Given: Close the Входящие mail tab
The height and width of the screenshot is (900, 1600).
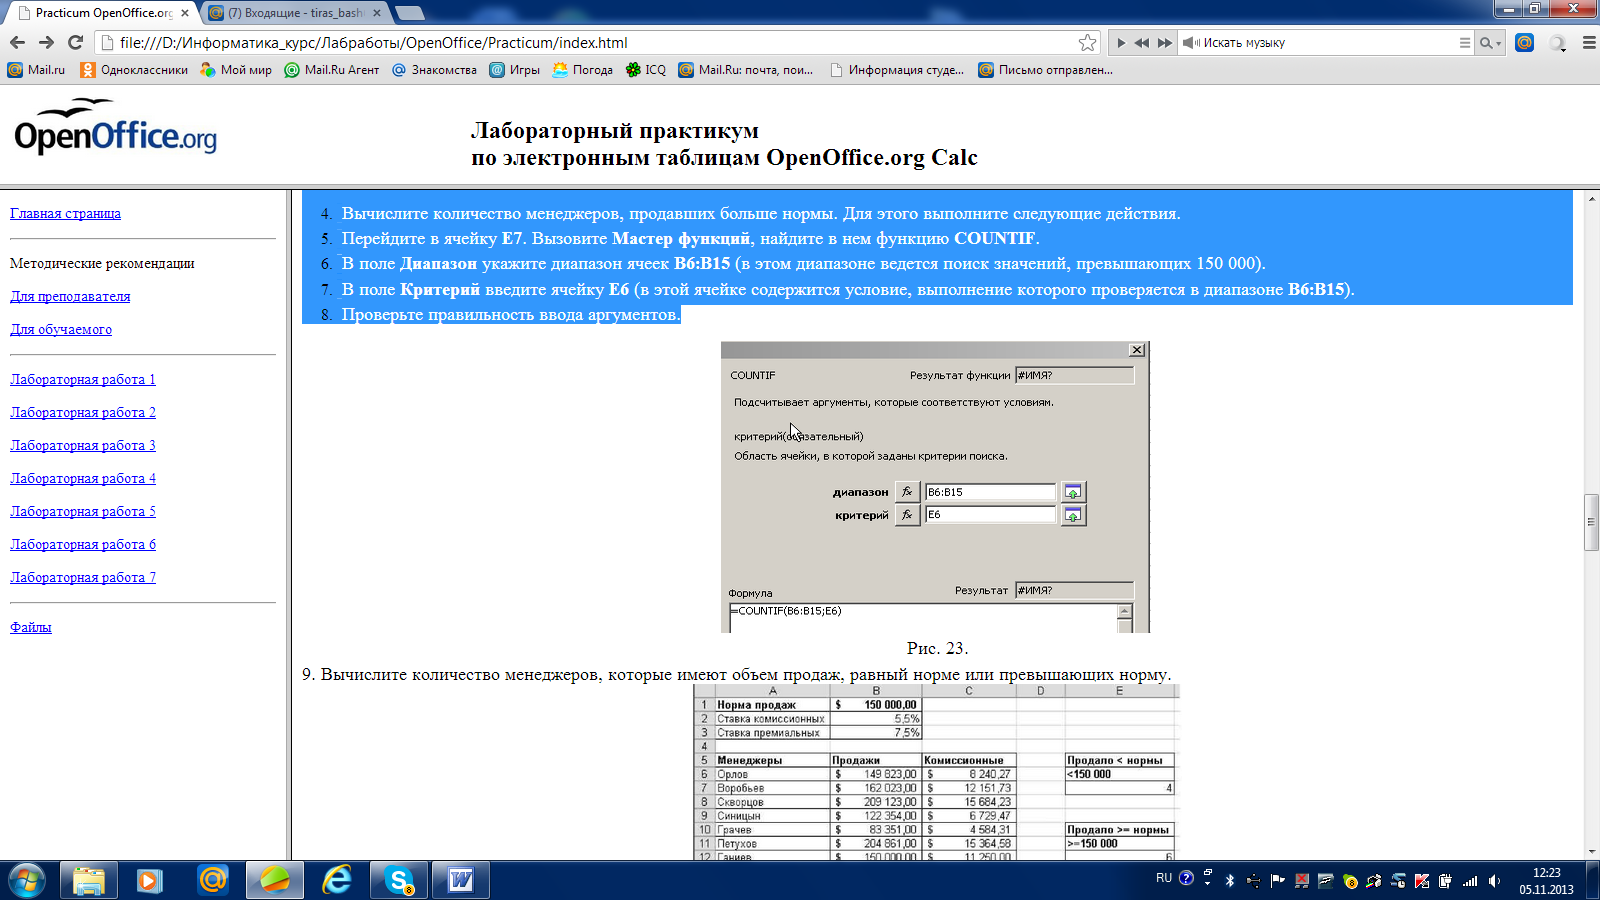Looking at the screenshot, I should click(377, 13).
